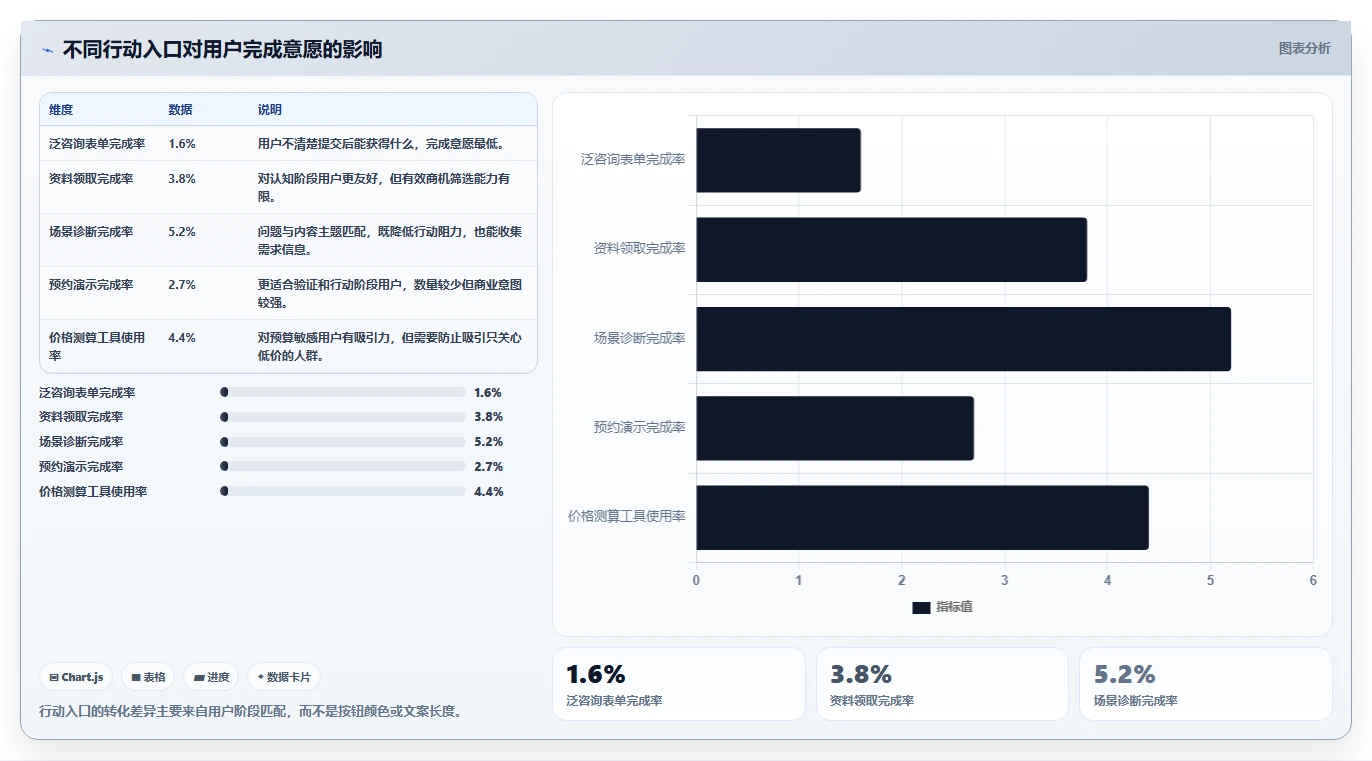The height and width of the screenshot is (761, 1372).
Task: Click the 预约演示完成率 chart bar
Action: coord(835,428)
